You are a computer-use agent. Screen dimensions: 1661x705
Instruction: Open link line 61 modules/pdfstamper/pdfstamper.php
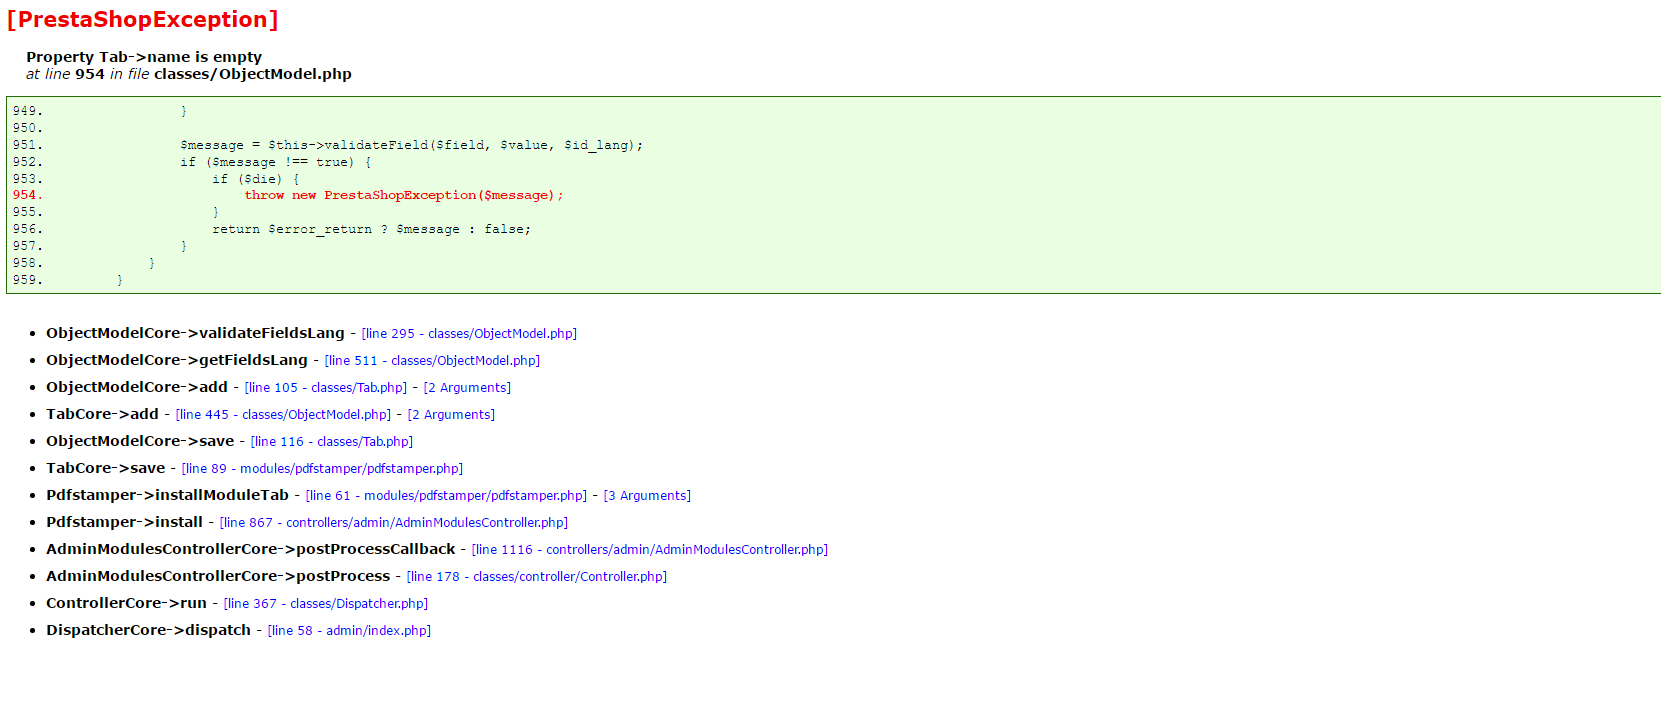click(x=446, y=496)
